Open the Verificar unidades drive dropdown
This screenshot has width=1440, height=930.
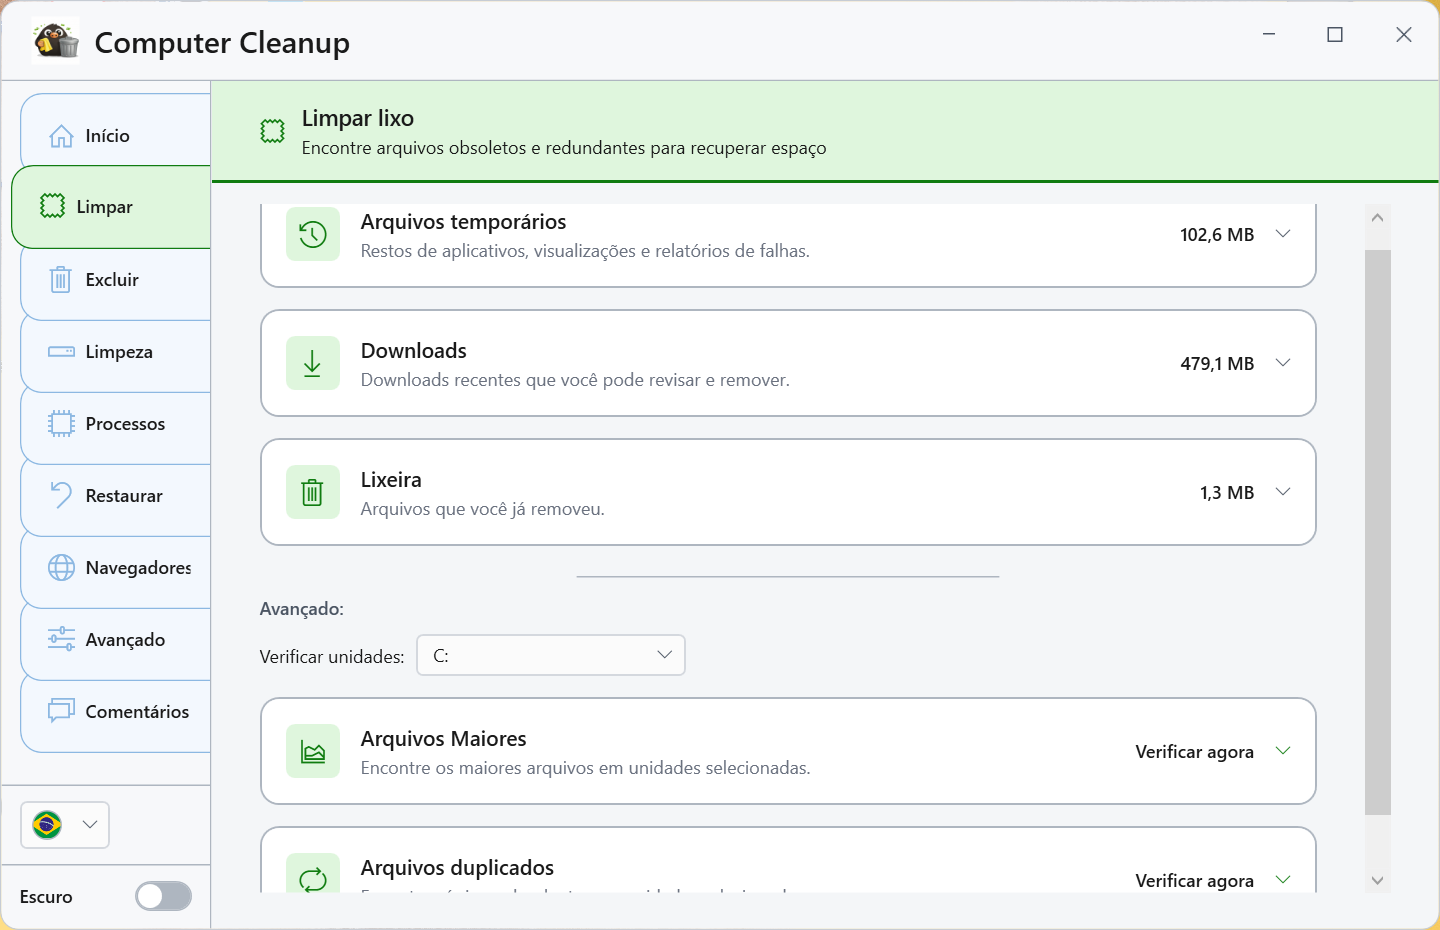551,655
